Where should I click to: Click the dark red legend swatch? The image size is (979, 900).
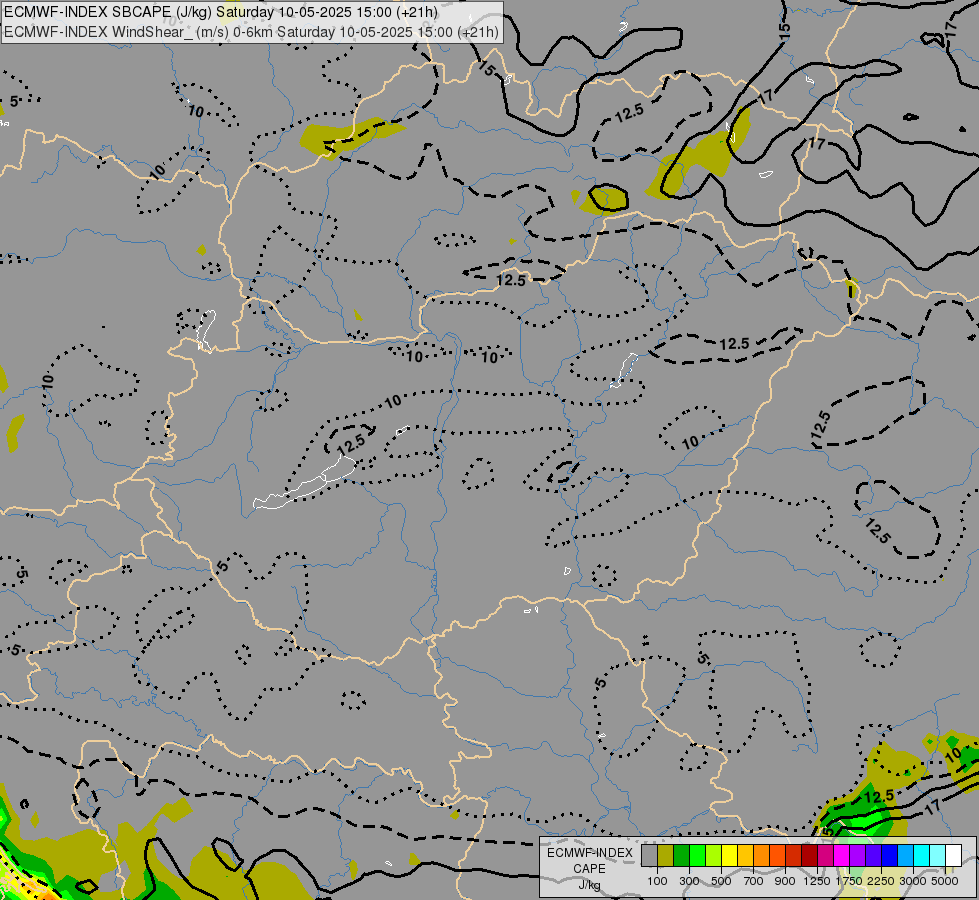[x=809, y=855]
